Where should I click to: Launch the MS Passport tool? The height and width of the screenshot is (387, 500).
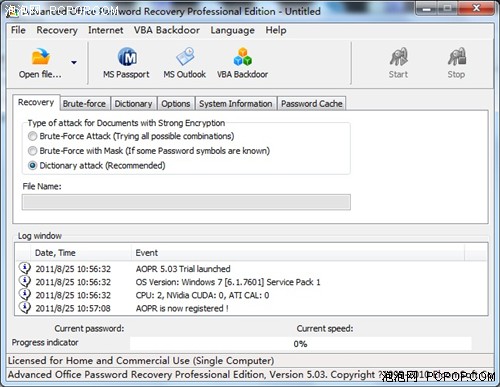click(x=126, y=63)
